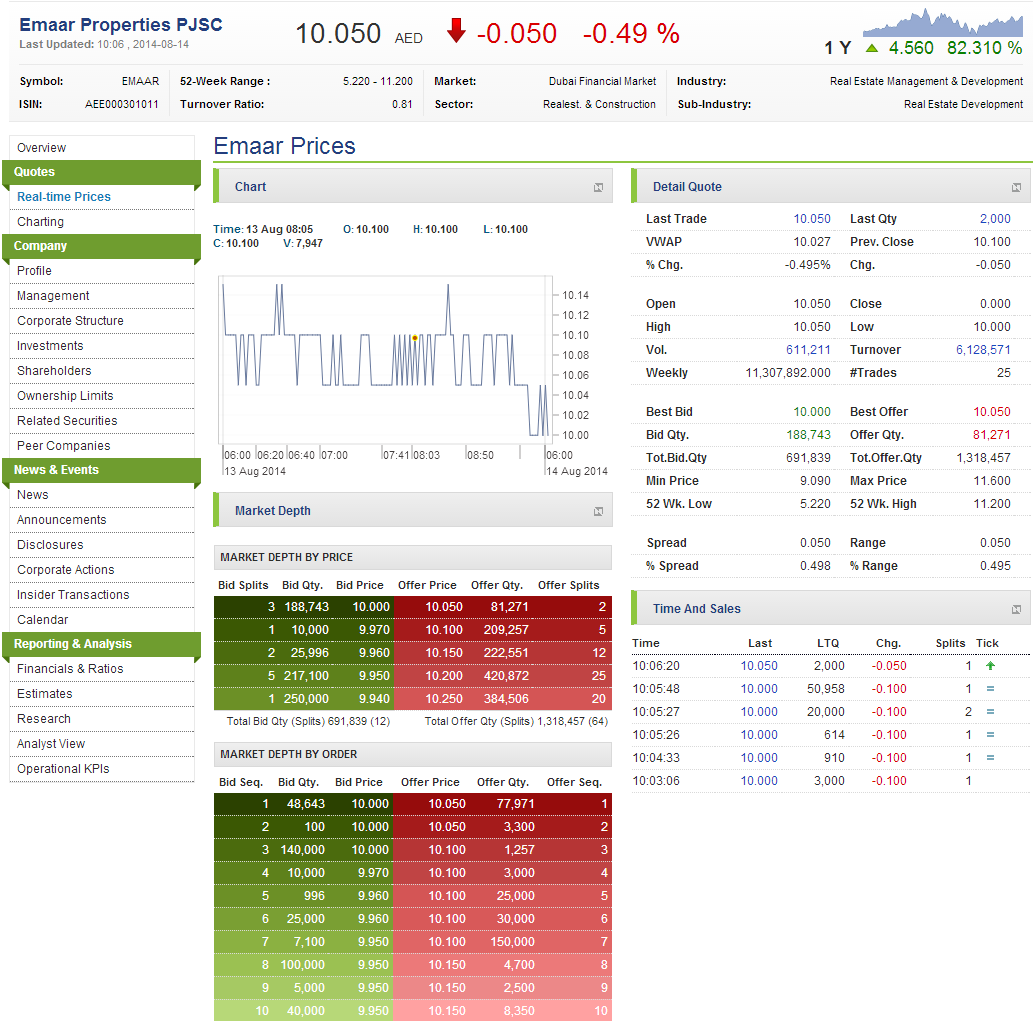Open the News page
The image size is (1035, 1021).
32,495
